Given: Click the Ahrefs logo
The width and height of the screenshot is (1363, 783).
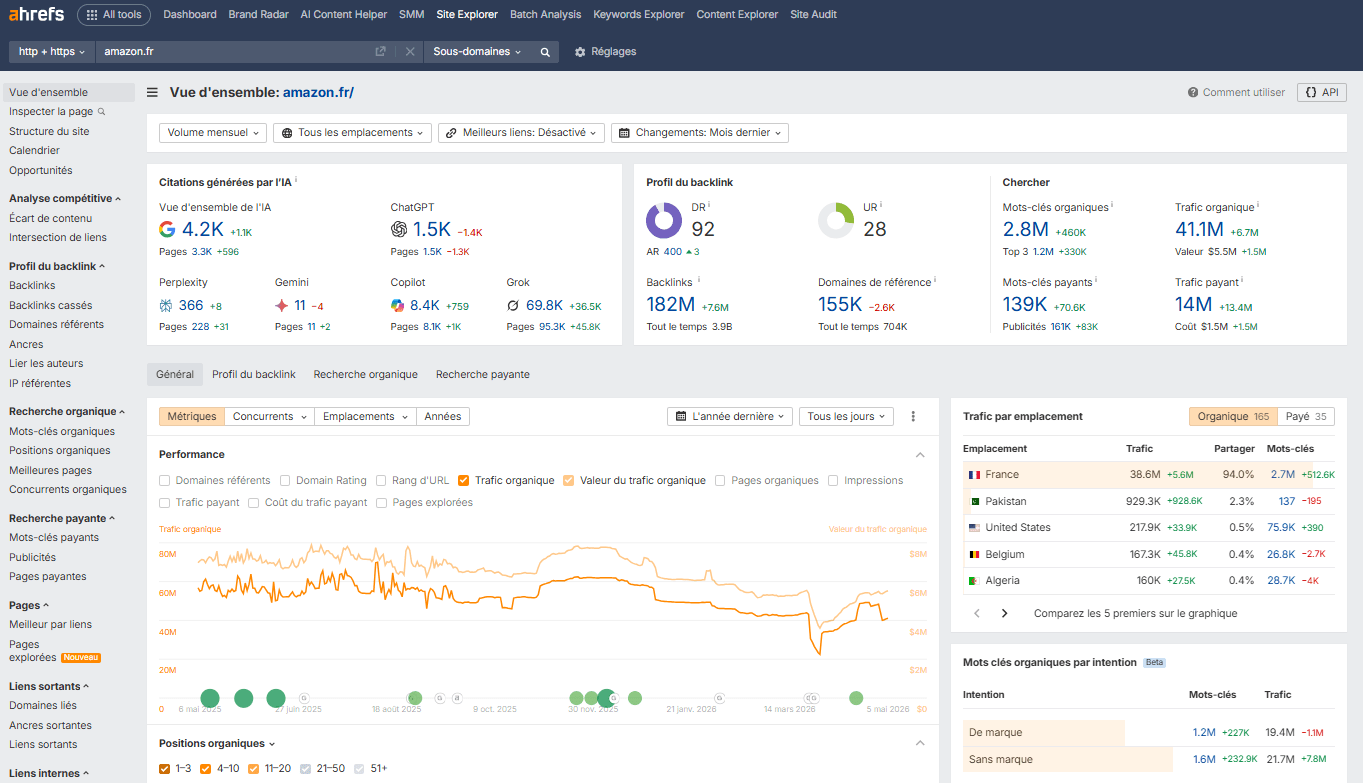Looking at the screenshot, I should click(x=37, y=14).
